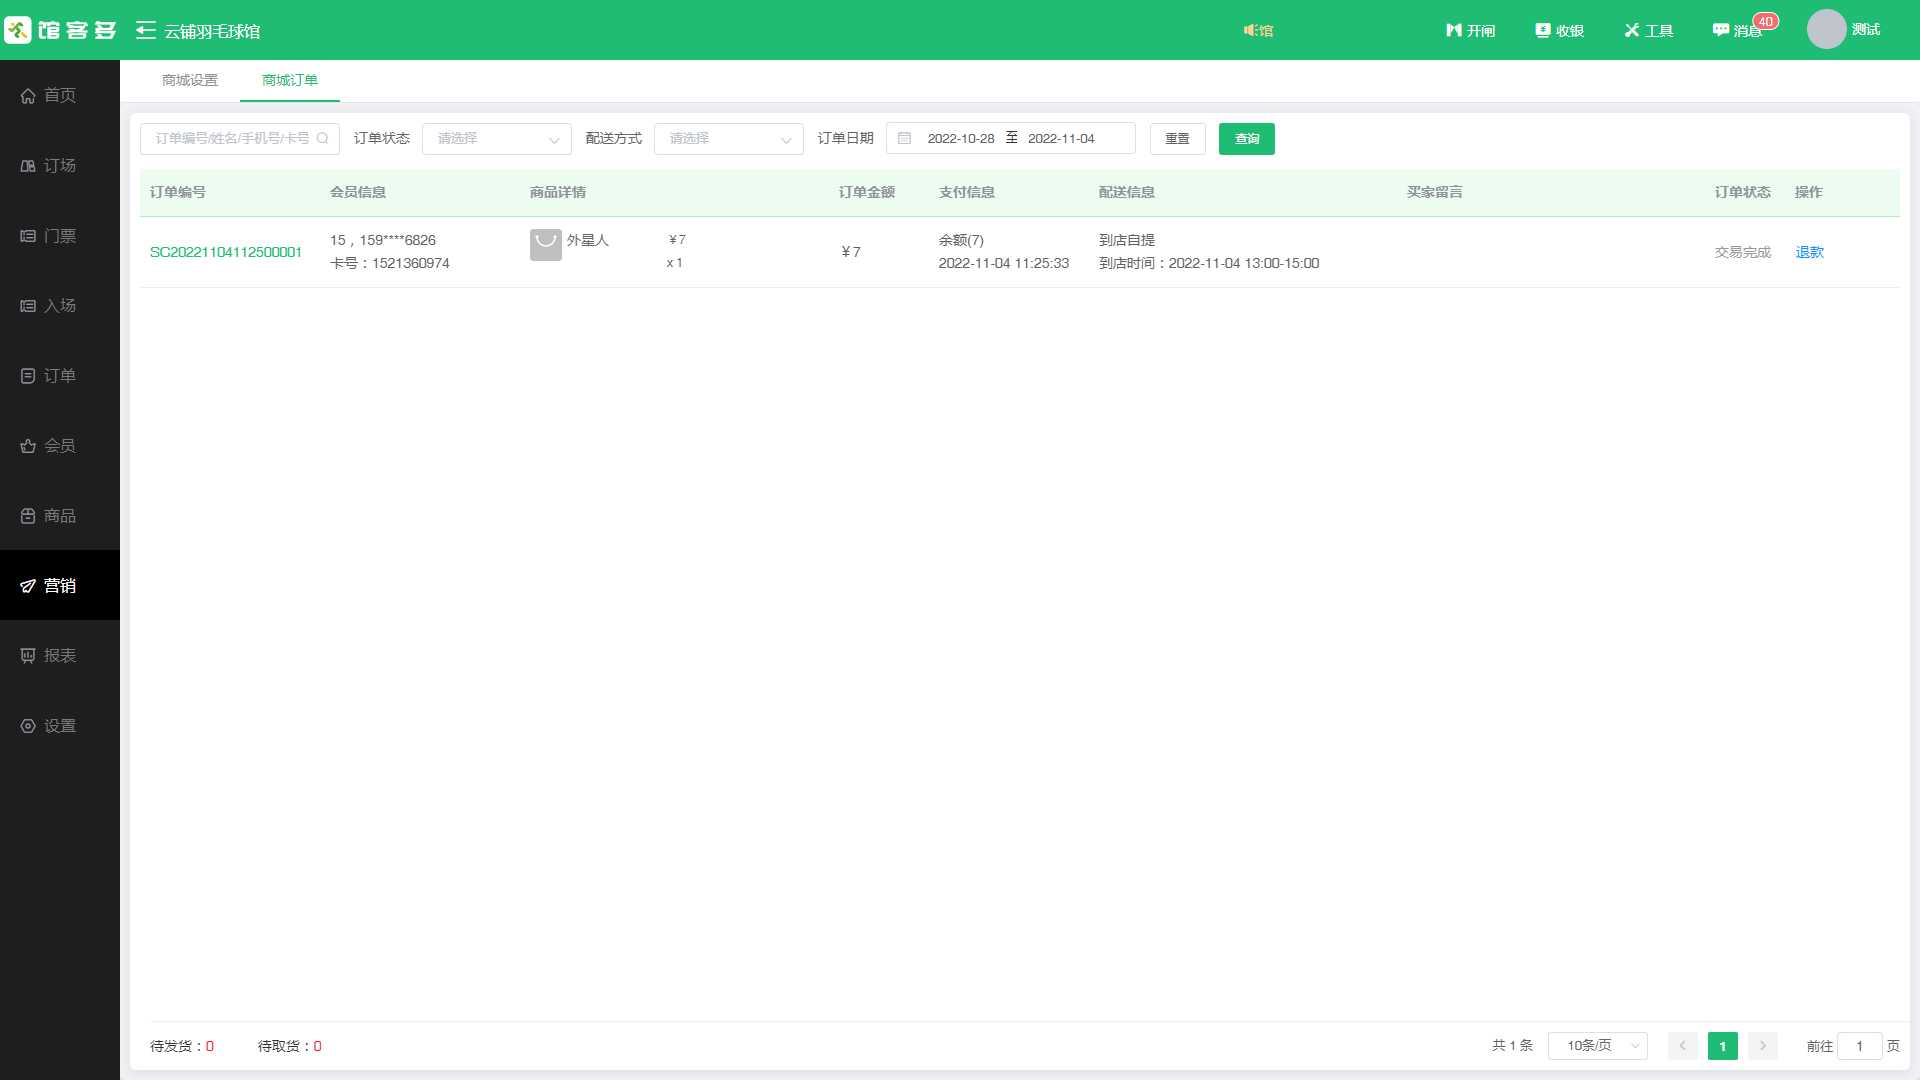1920x1080 pixels.
Task: View 消息 messages with 40 badge
Action: [x=1738, y=30]
